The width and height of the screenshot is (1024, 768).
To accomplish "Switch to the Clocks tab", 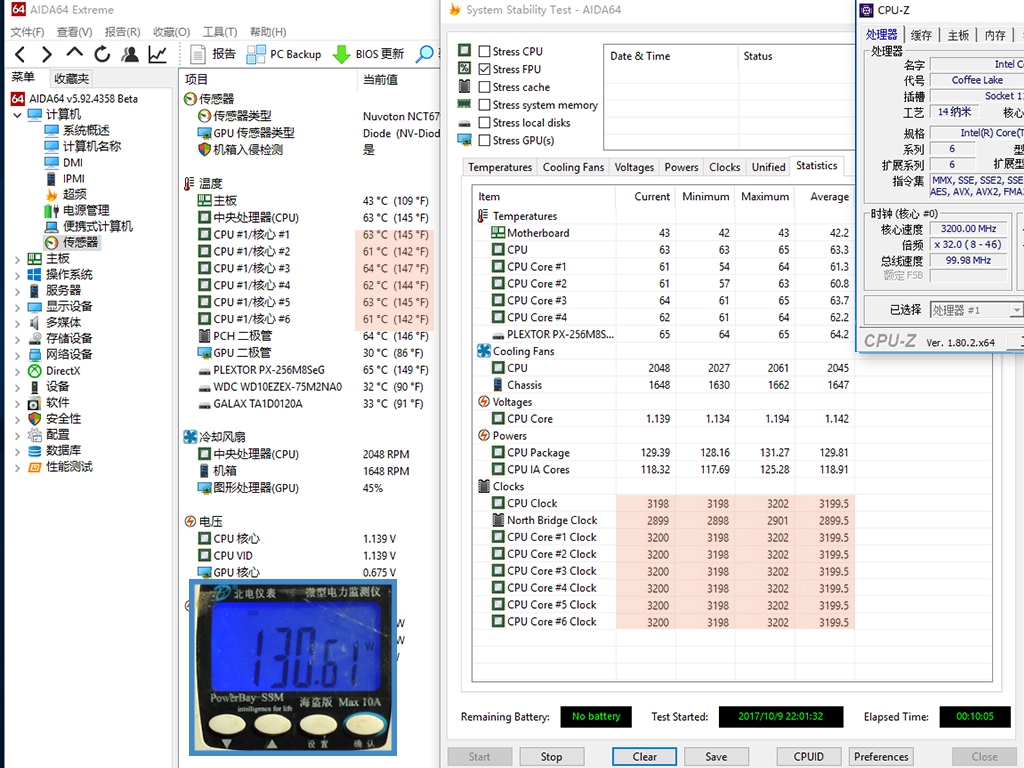I will tap(725, 167).
